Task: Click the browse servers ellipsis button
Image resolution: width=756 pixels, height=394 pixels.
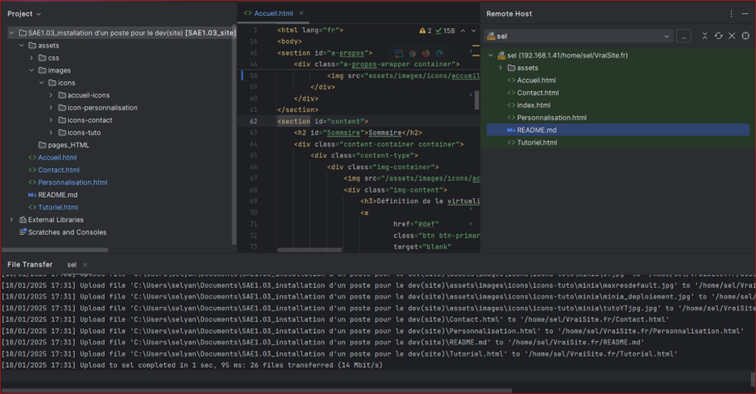Action: pyautogui.click(x=683, y=36)
